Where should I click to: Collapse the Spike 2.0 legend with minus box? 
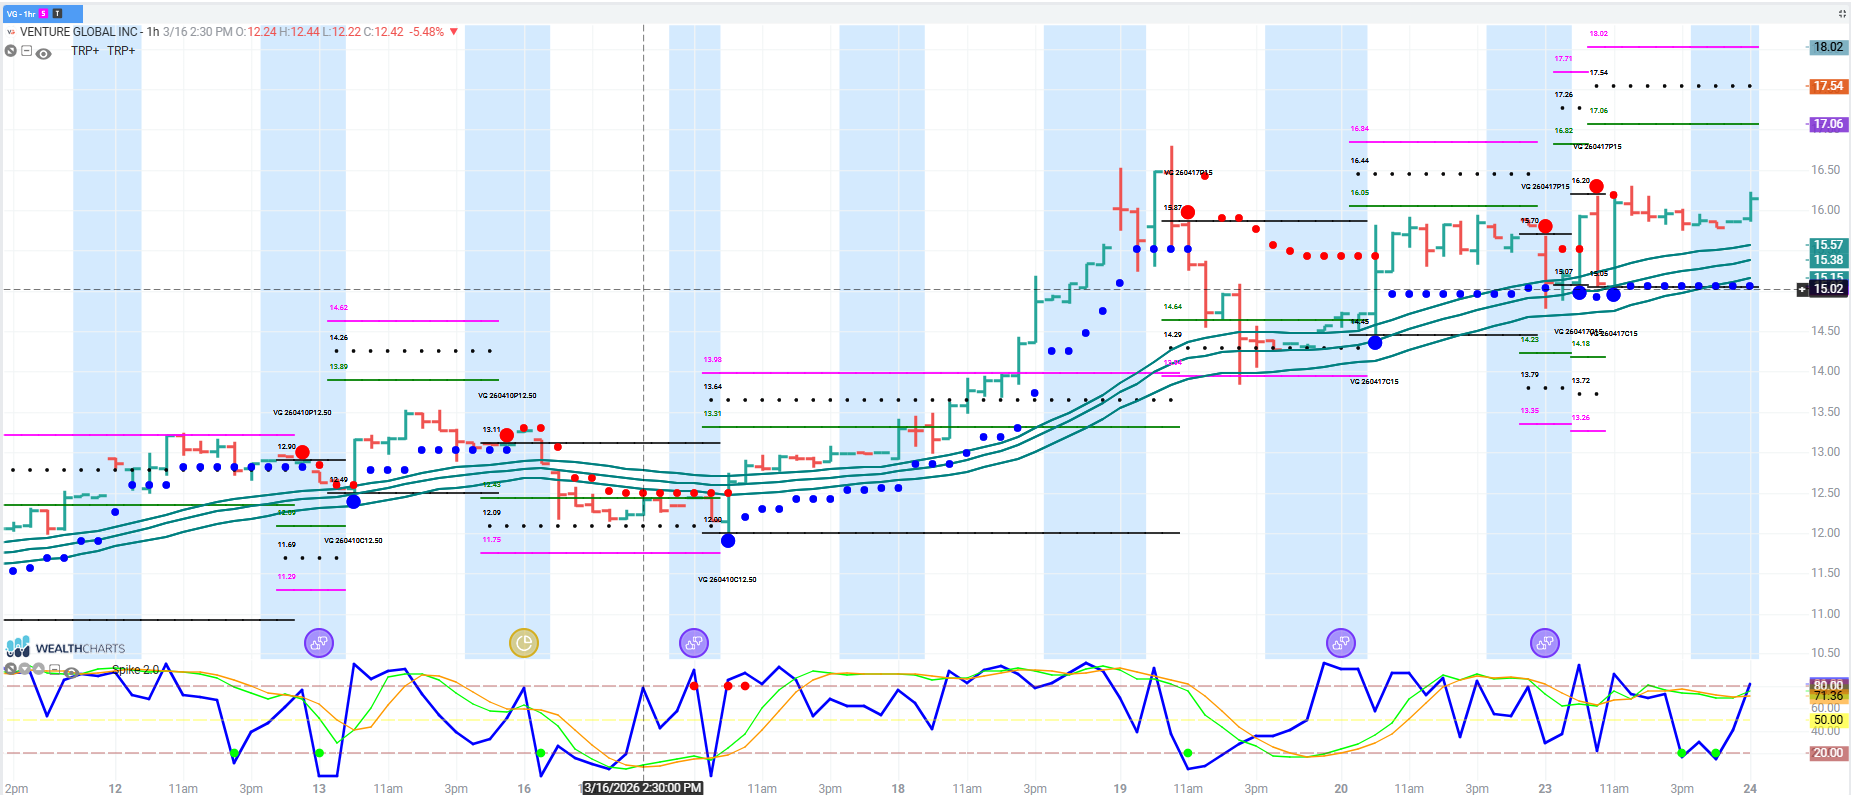pos(55,670)
